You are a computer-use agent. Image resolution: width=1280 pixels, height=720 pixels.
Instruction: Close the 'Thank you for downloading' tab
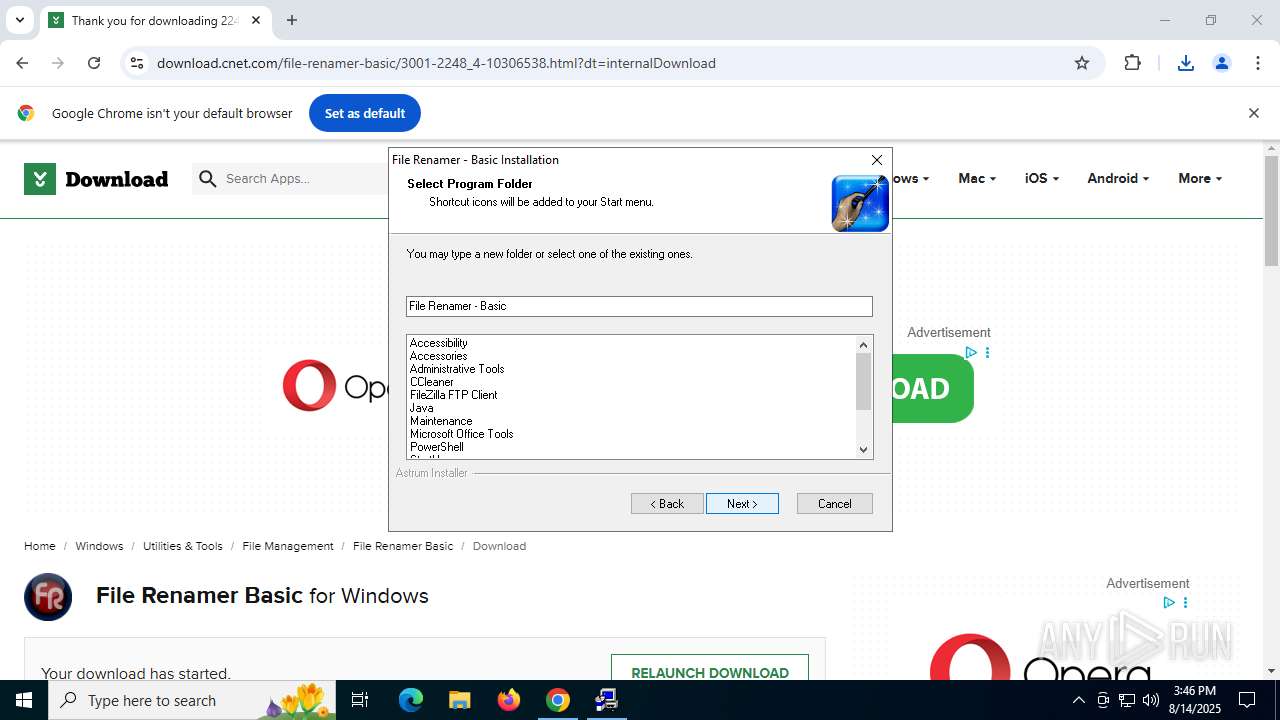coord(256,20)
